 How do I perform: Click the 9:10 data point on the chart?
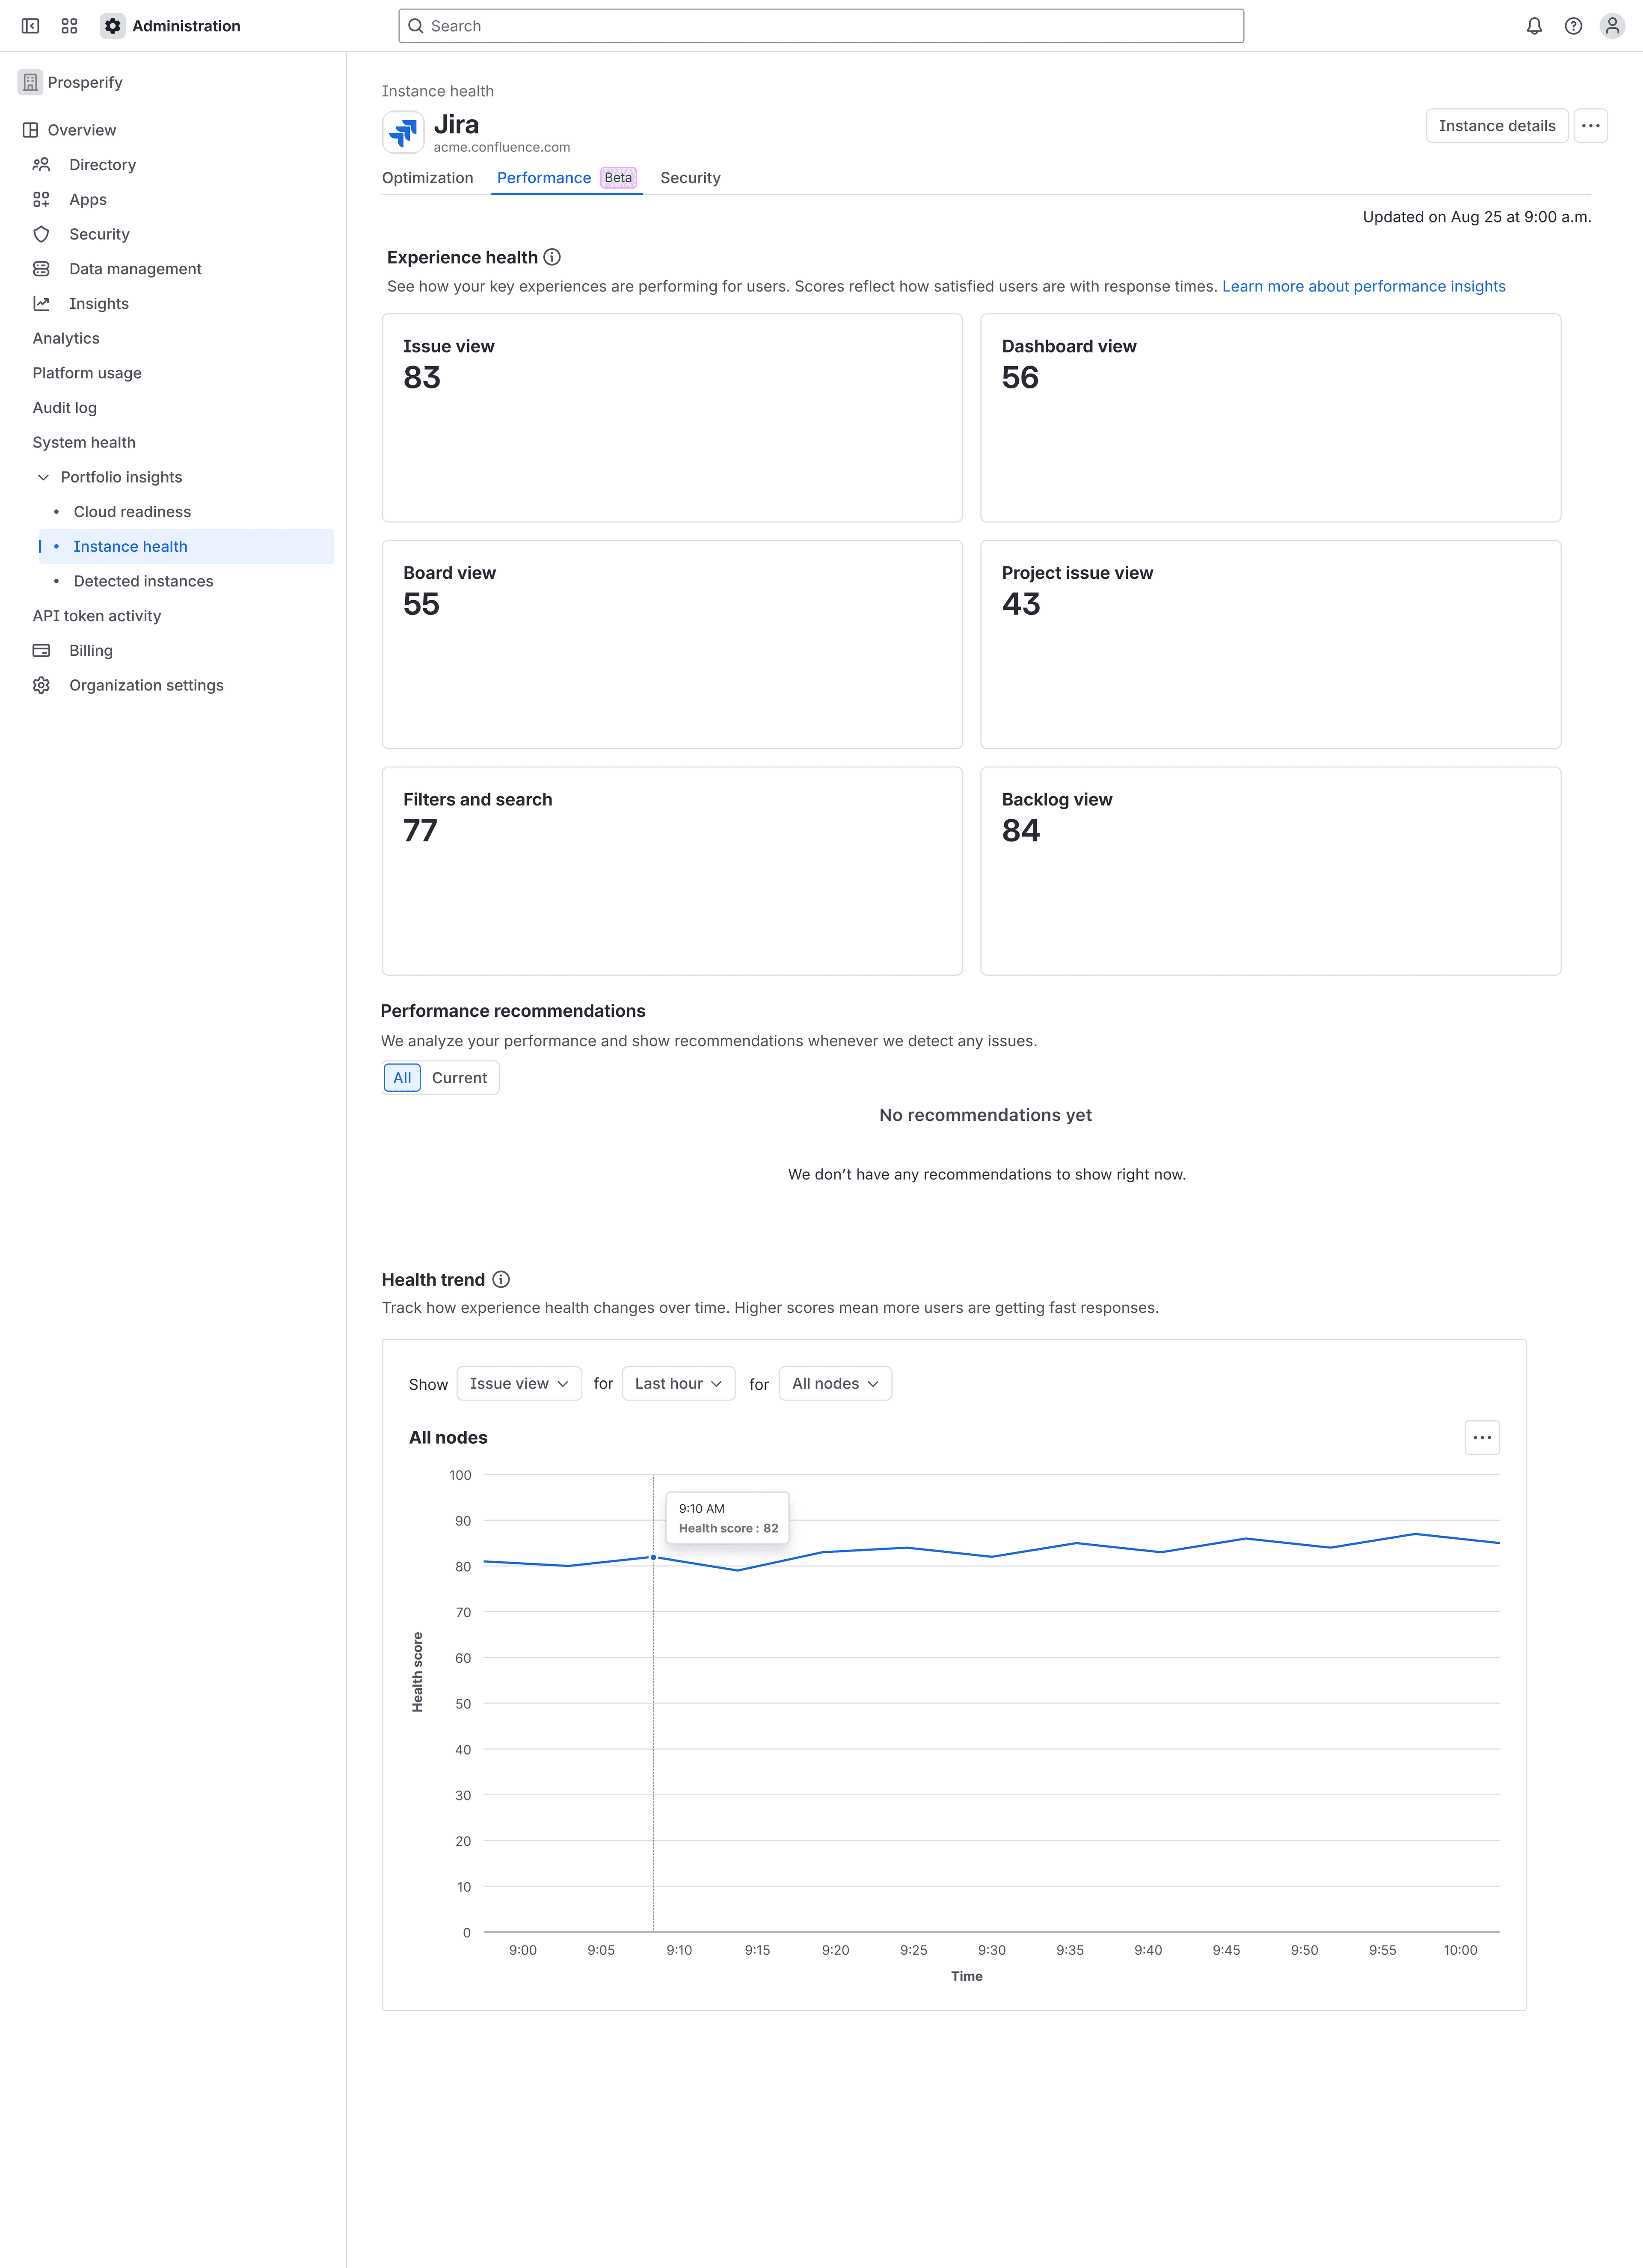653,1557
